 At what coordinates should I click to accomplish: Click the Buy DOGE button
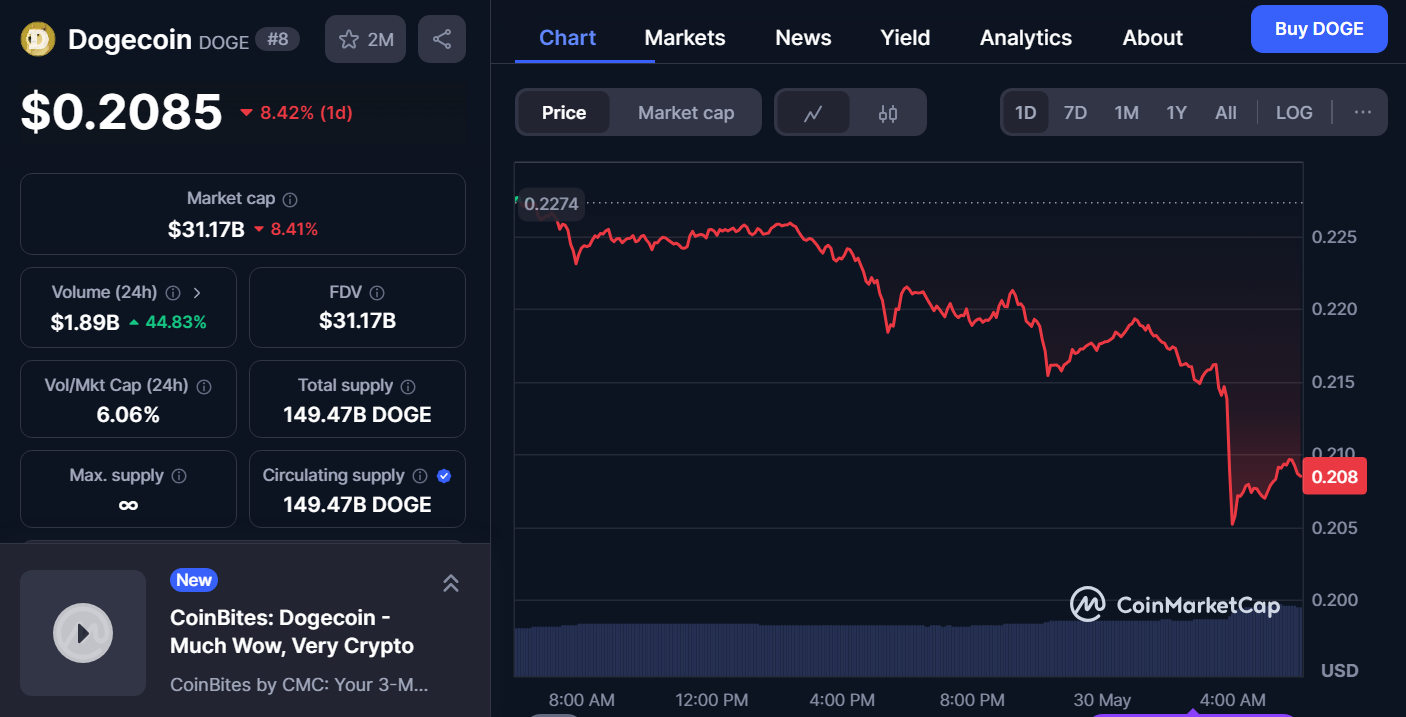[x=1319, y=29]
